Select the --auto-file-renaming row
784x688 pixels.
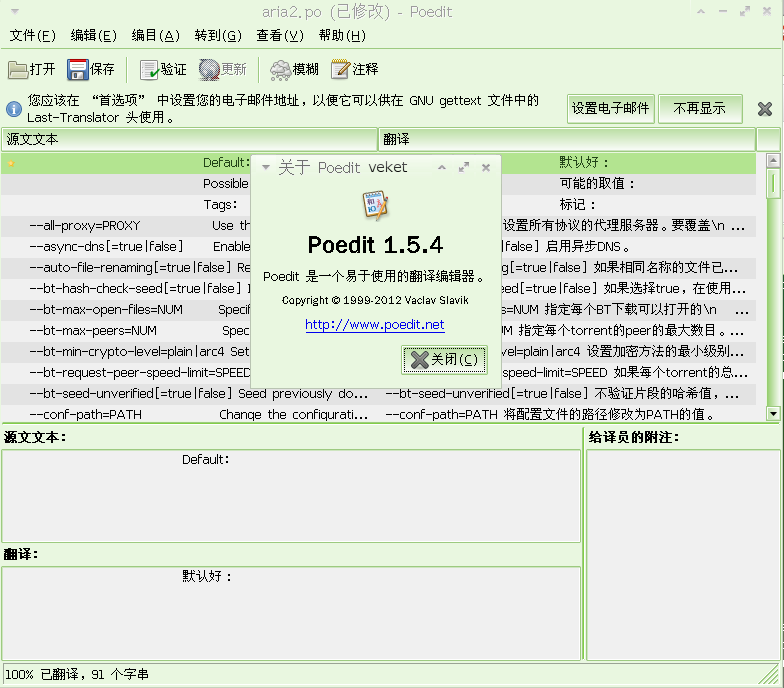(378, 268)
